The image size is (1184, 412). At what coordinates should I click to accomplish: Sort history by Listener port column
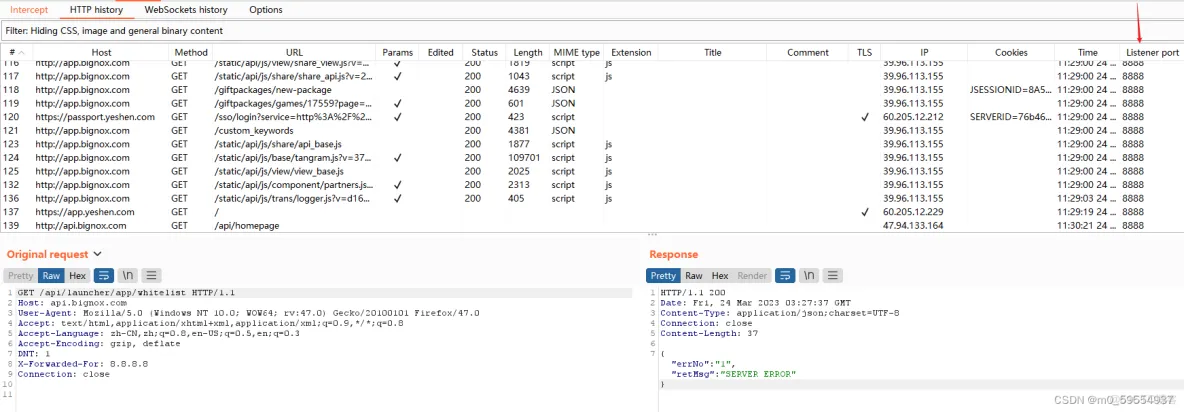1151,52
